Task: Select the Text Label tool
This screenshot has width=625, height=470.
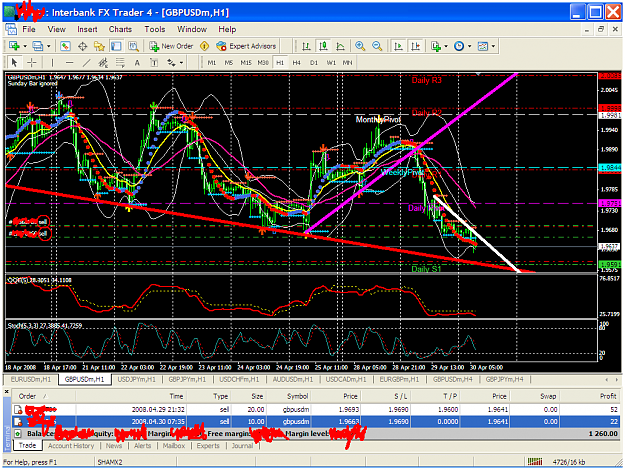Action: (x=154, y=63)
